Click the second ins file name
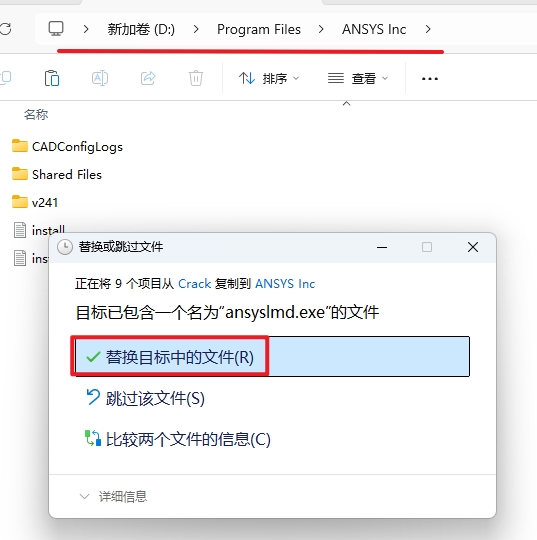The width and height of the screenshot is (537, 540). [40, 258]
